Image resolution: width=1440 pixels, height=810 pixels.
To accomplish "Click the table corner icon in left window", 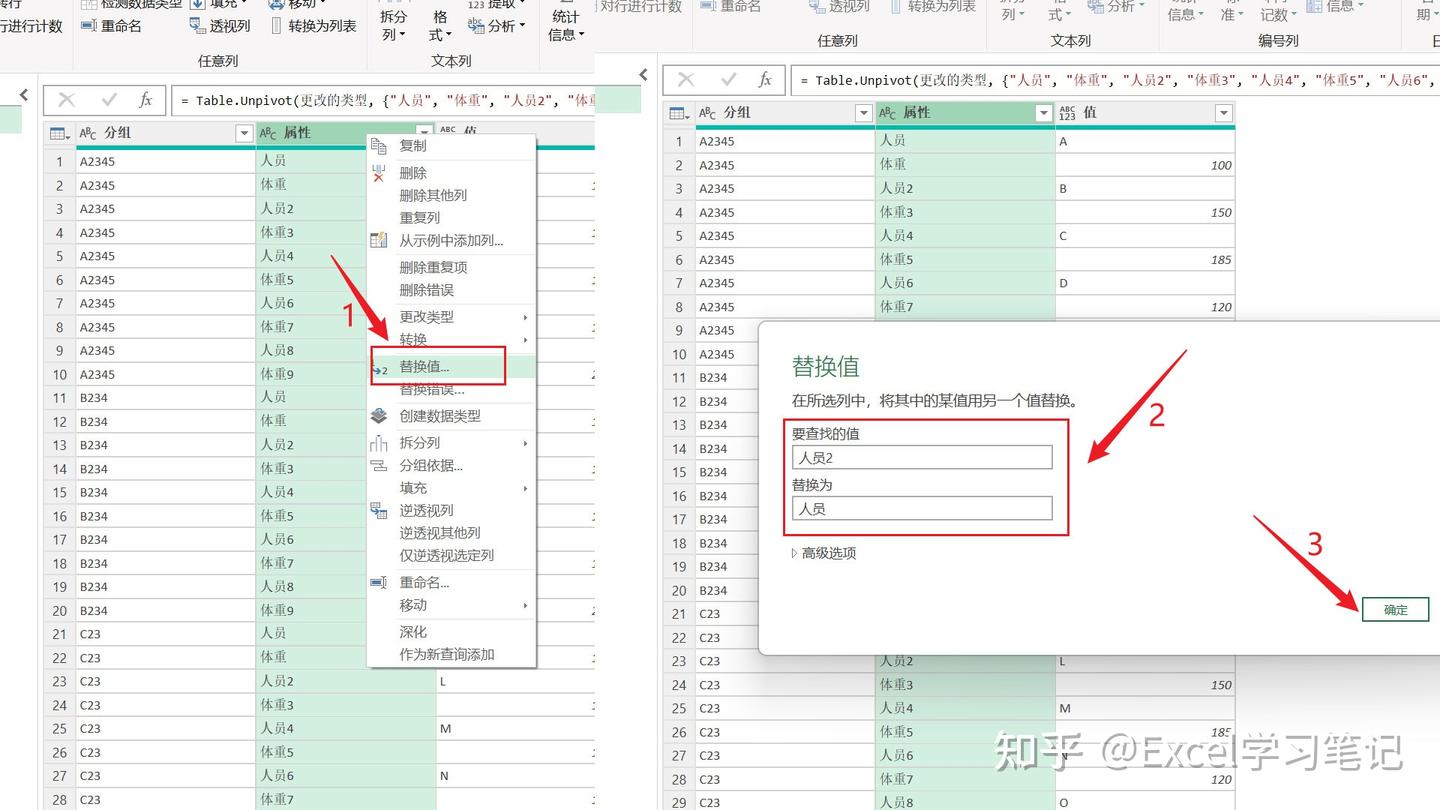I will (x=59, y=133).
